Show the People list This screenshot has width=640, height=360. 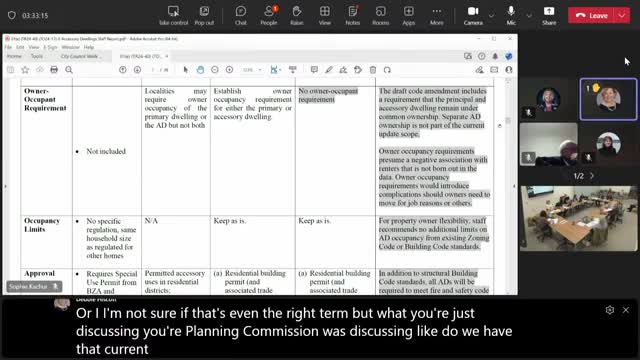(x=269, y=16)
